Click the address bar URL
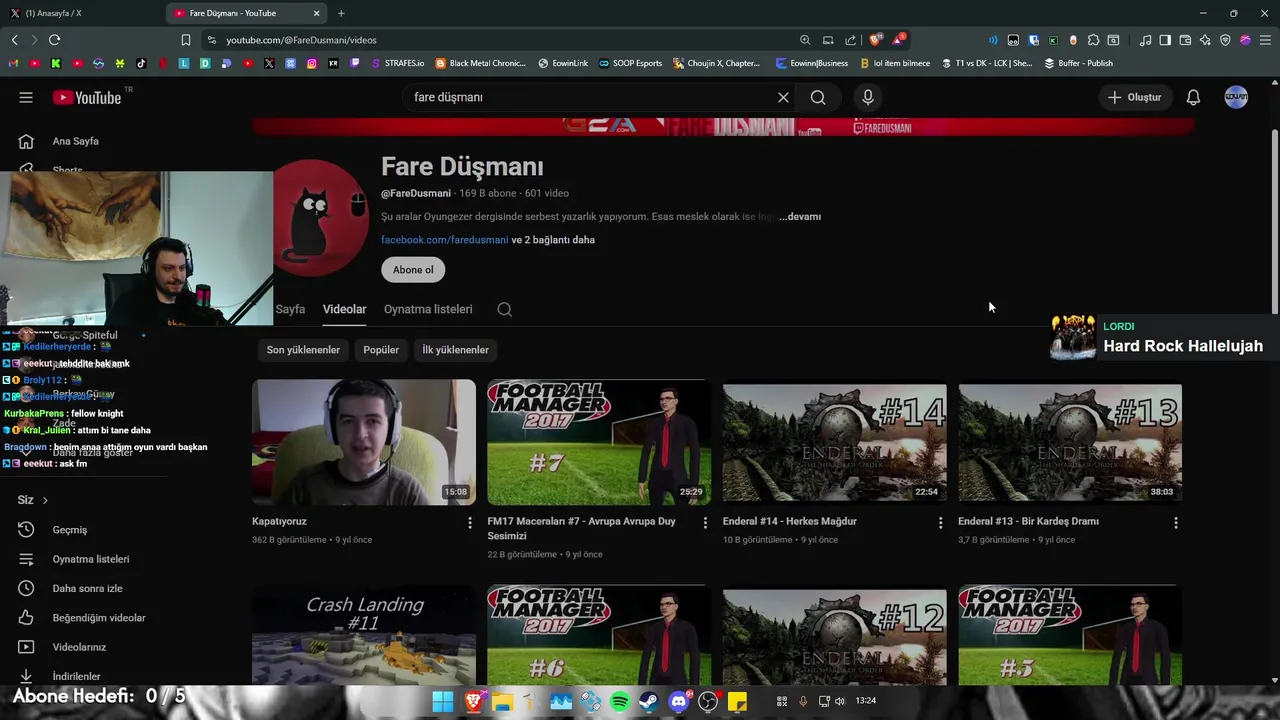This screenshot has height=720, width=1280. pyautogui.click(x=301, y=40)
